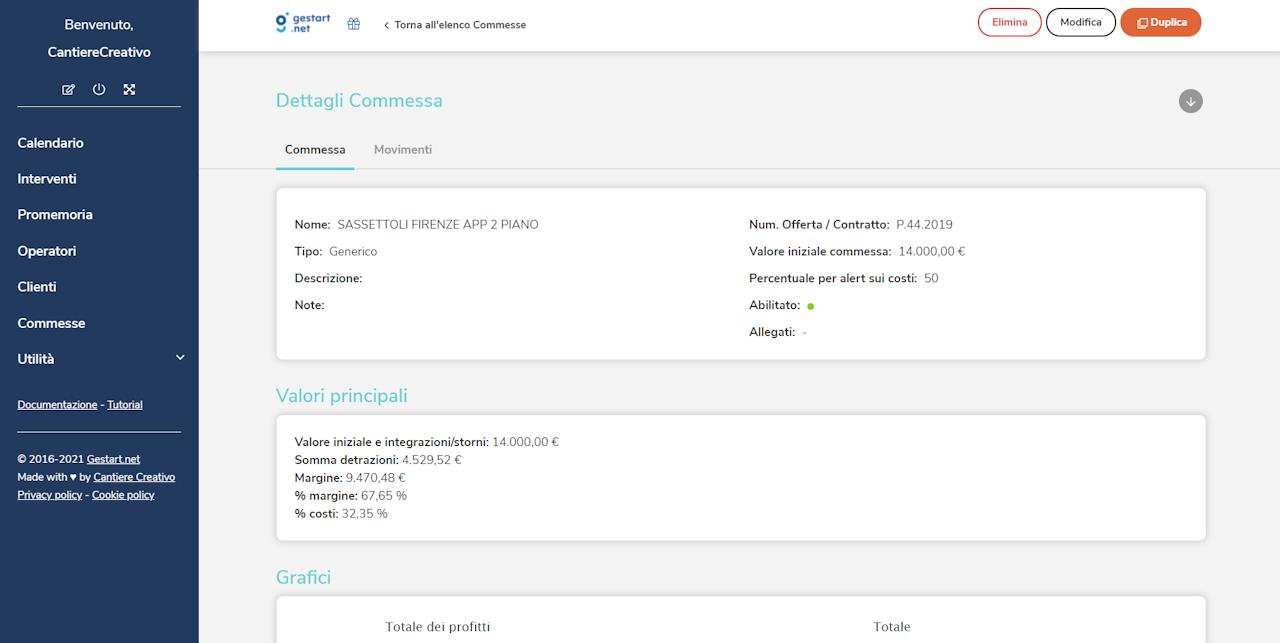Click the gestart.net logo

[303, 23]
